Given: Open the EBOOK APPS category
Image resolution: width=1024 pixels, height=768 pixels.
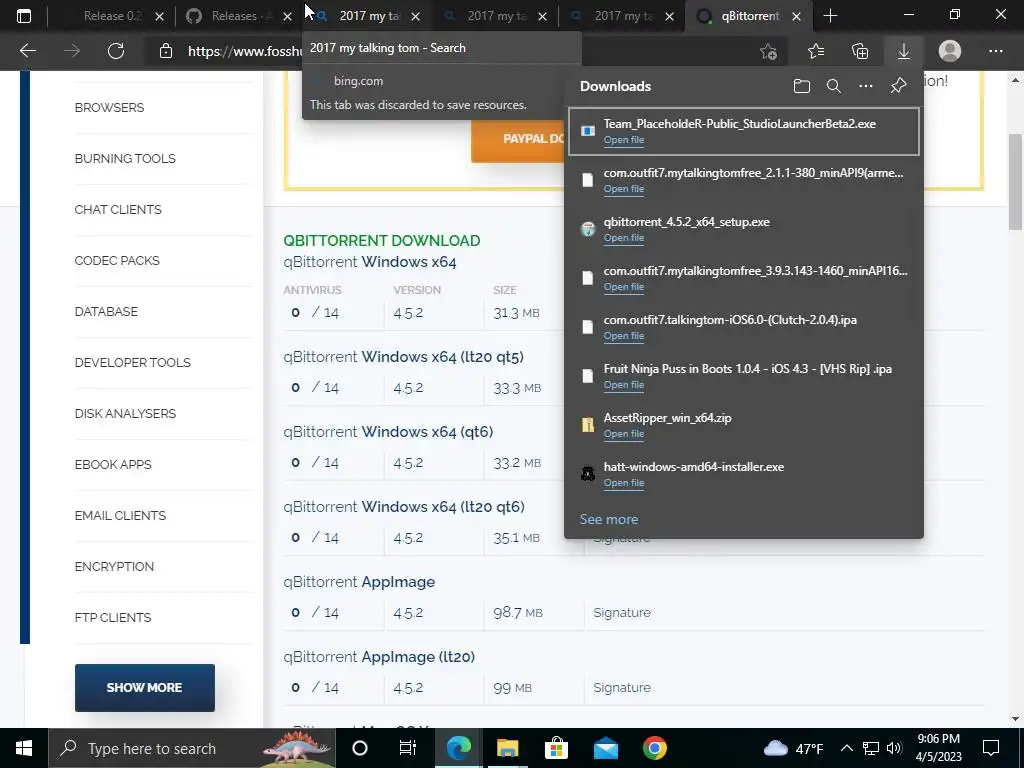Looking at the screenshot, I should tap(113, 464).
